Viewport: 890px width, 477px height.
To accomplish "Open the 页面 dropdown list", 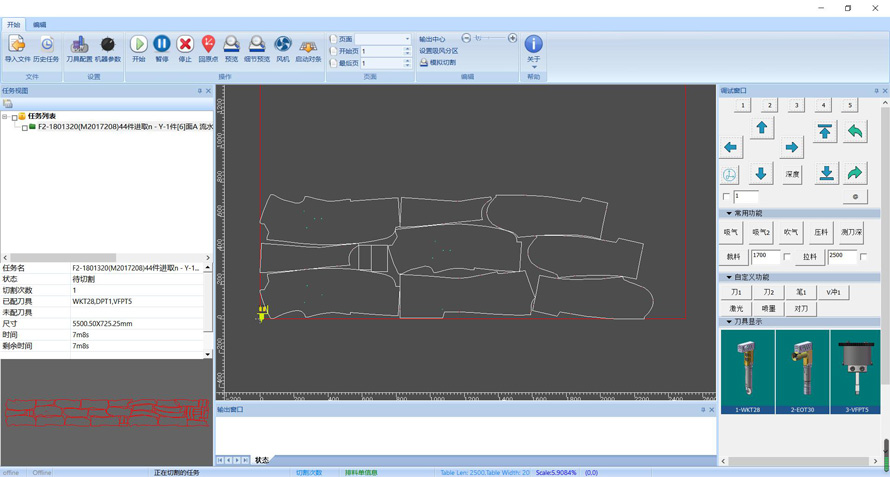I will pyautogui.click(x=407, y=39).
